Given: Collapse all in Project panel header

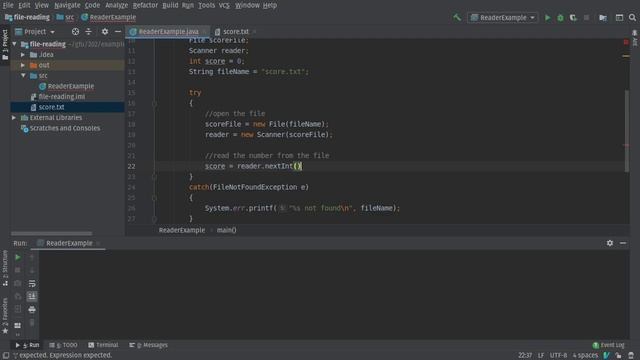Looking at the screenshot, I should 89,31.
